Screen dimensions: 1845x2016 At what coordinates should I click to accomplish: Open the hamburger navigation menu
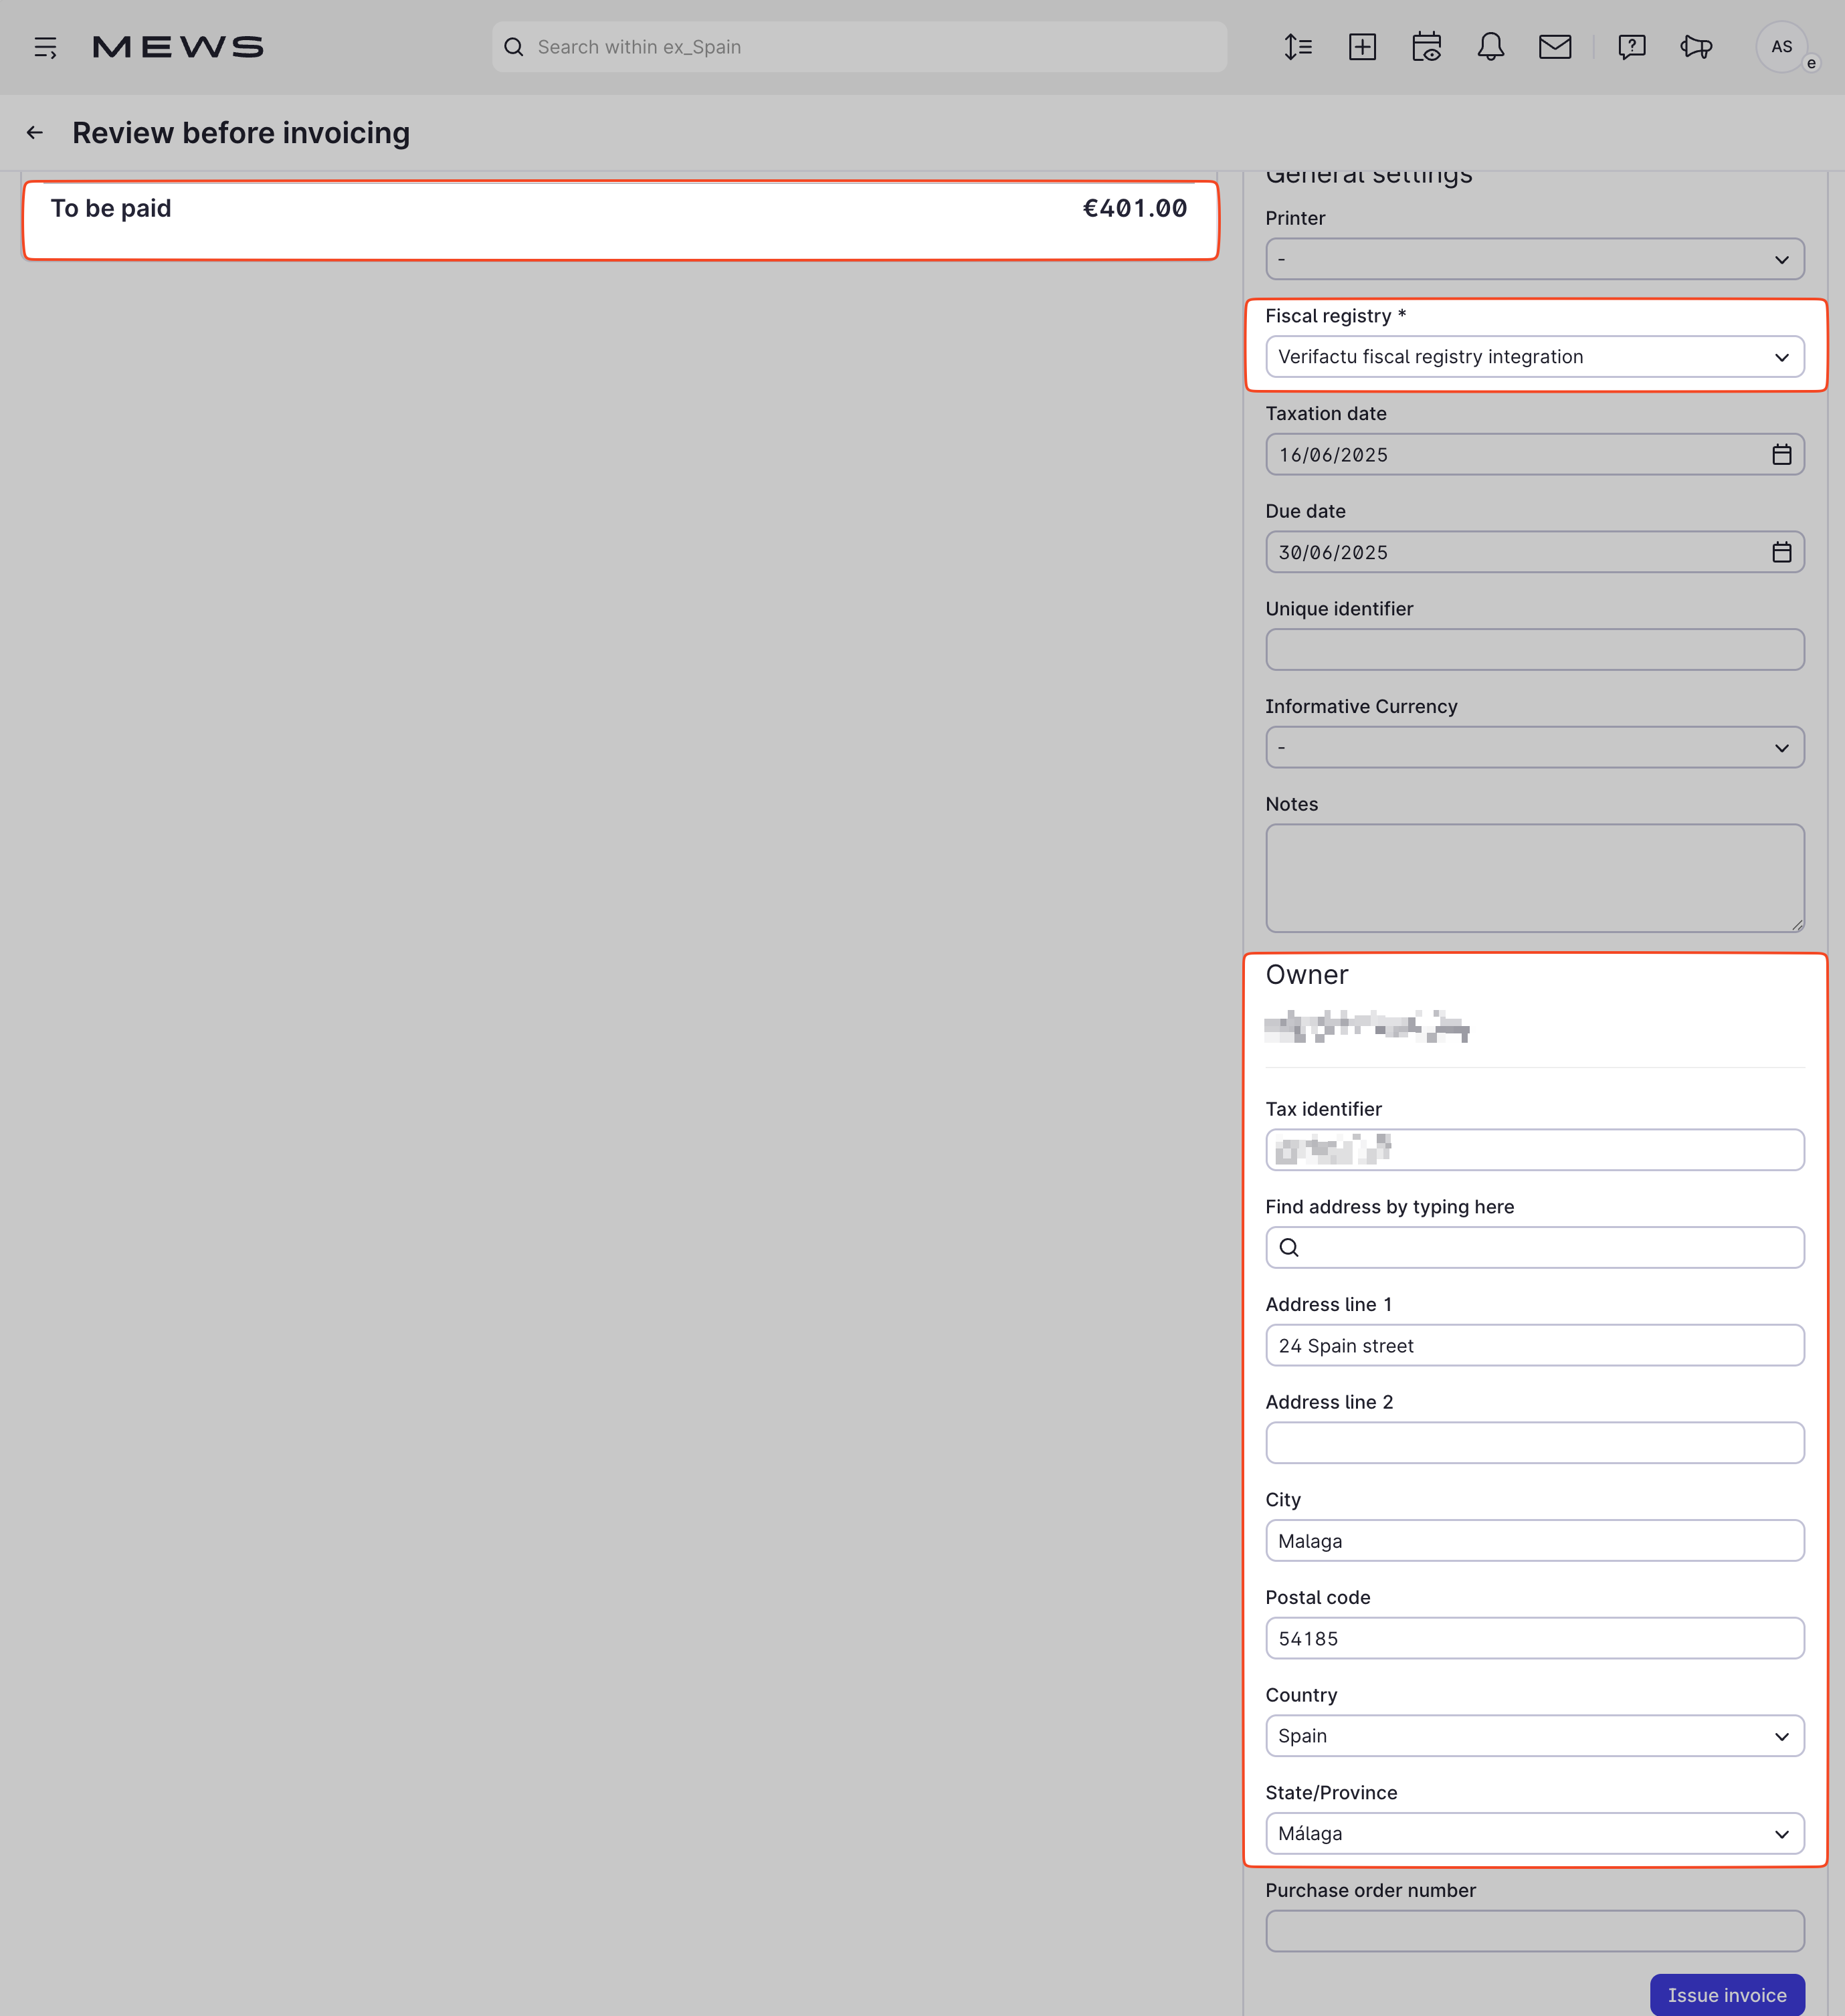45,47
